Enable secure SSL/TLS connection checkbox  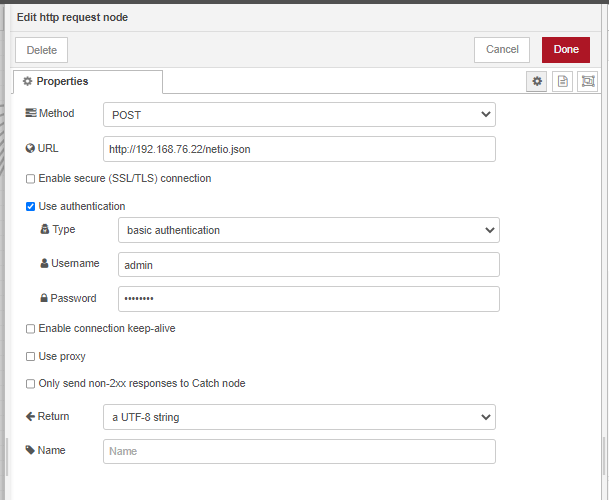point(30,179)
